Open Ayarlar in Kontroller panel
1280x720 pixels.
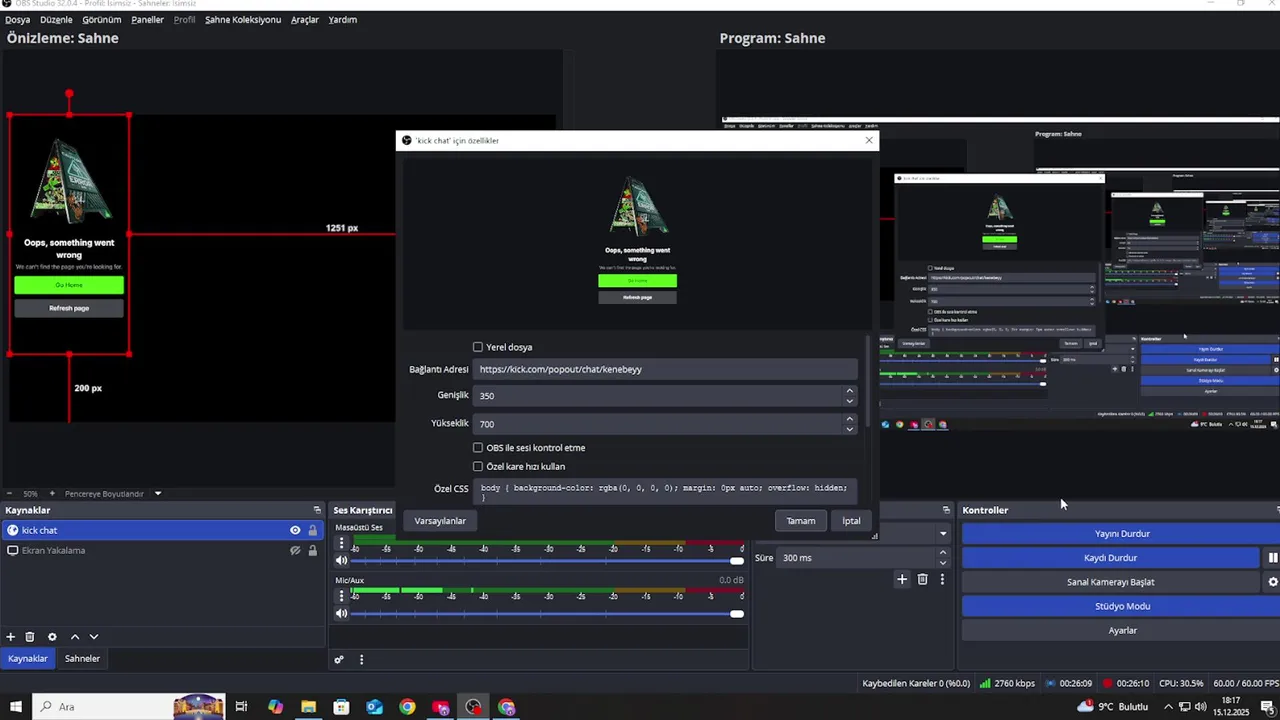point(1122,631)
